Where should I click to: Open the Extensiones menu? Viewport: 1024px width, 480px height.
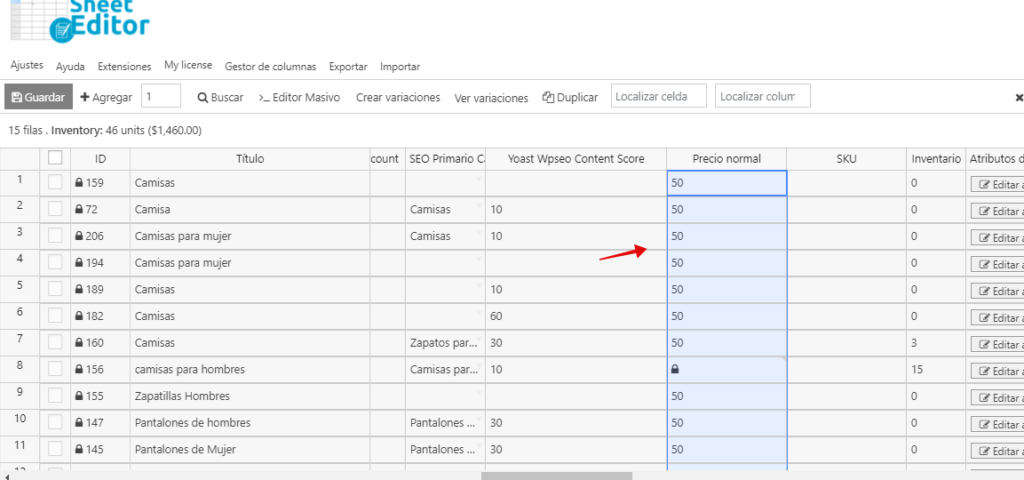[x=124, y=67]
